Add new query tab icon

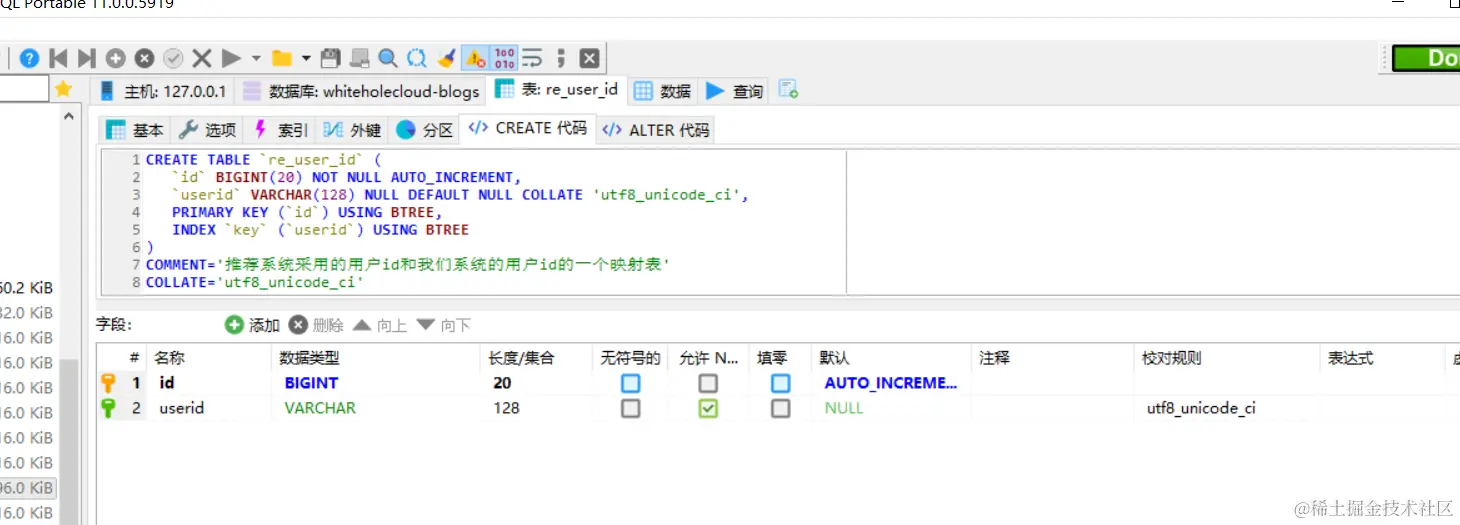point(788,90)
